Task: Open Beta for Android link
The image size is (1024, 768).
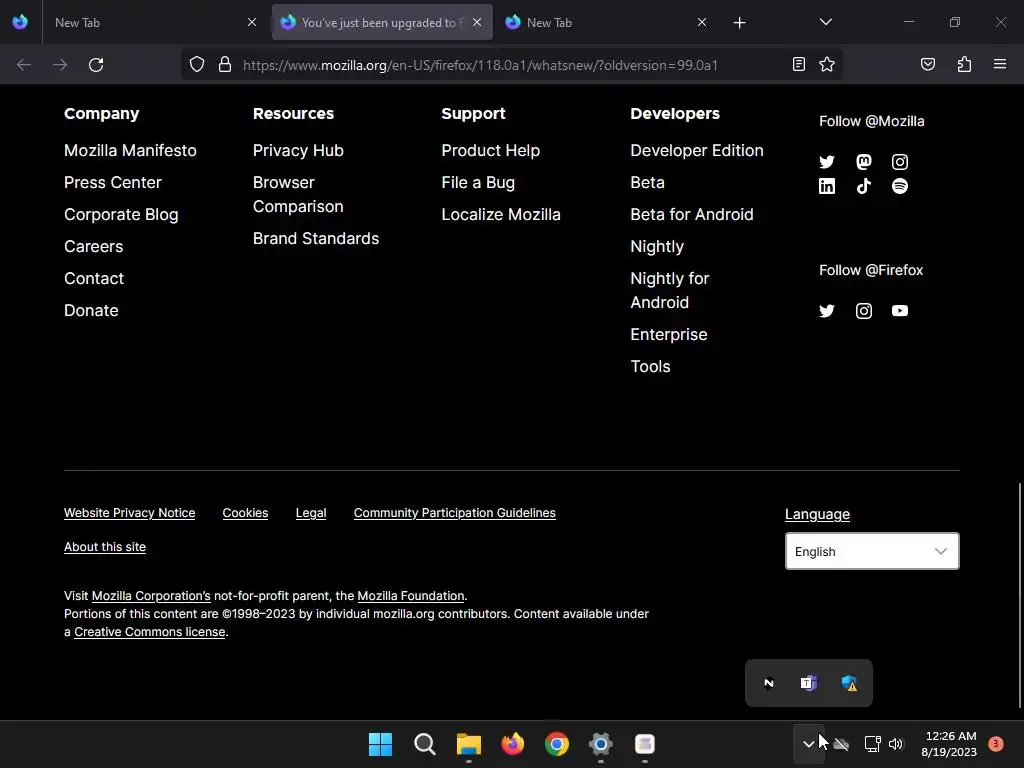Action: pyautogui.click(x=692, y=214)
